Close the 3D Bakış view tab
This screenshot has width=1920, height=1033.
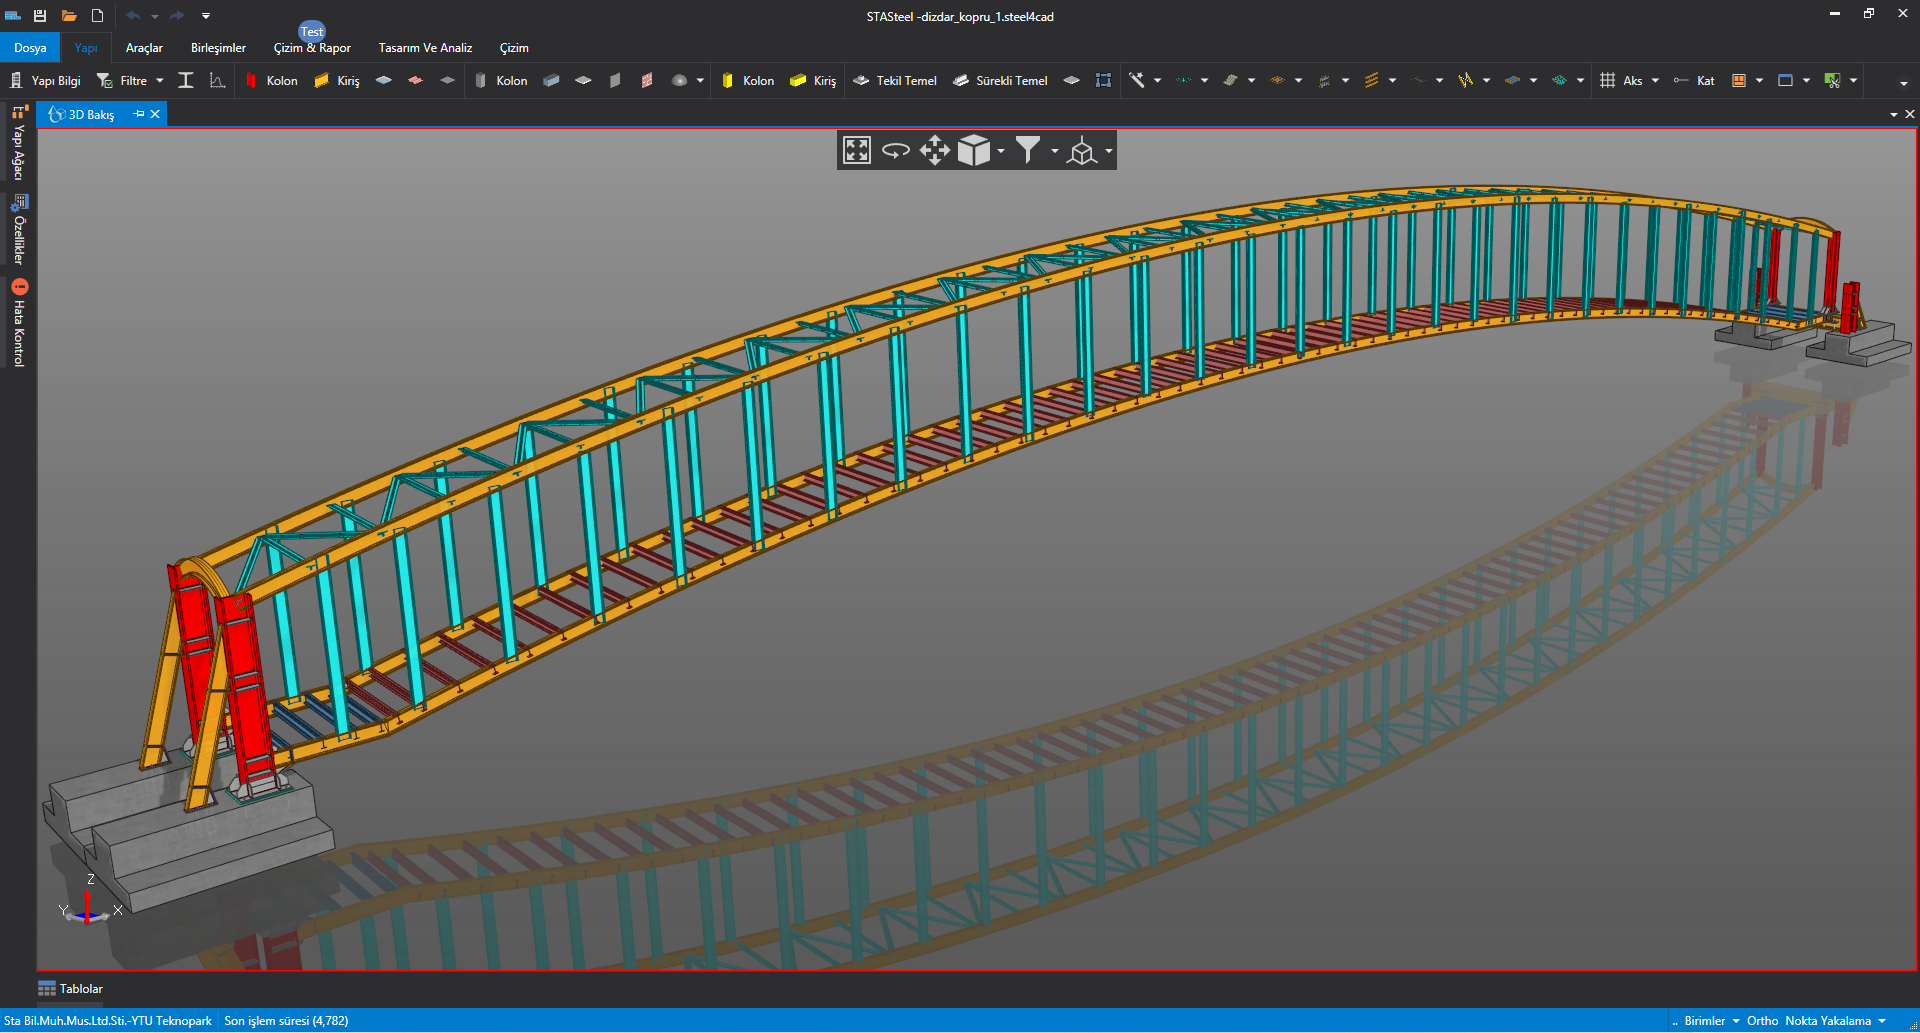point(155,114)
